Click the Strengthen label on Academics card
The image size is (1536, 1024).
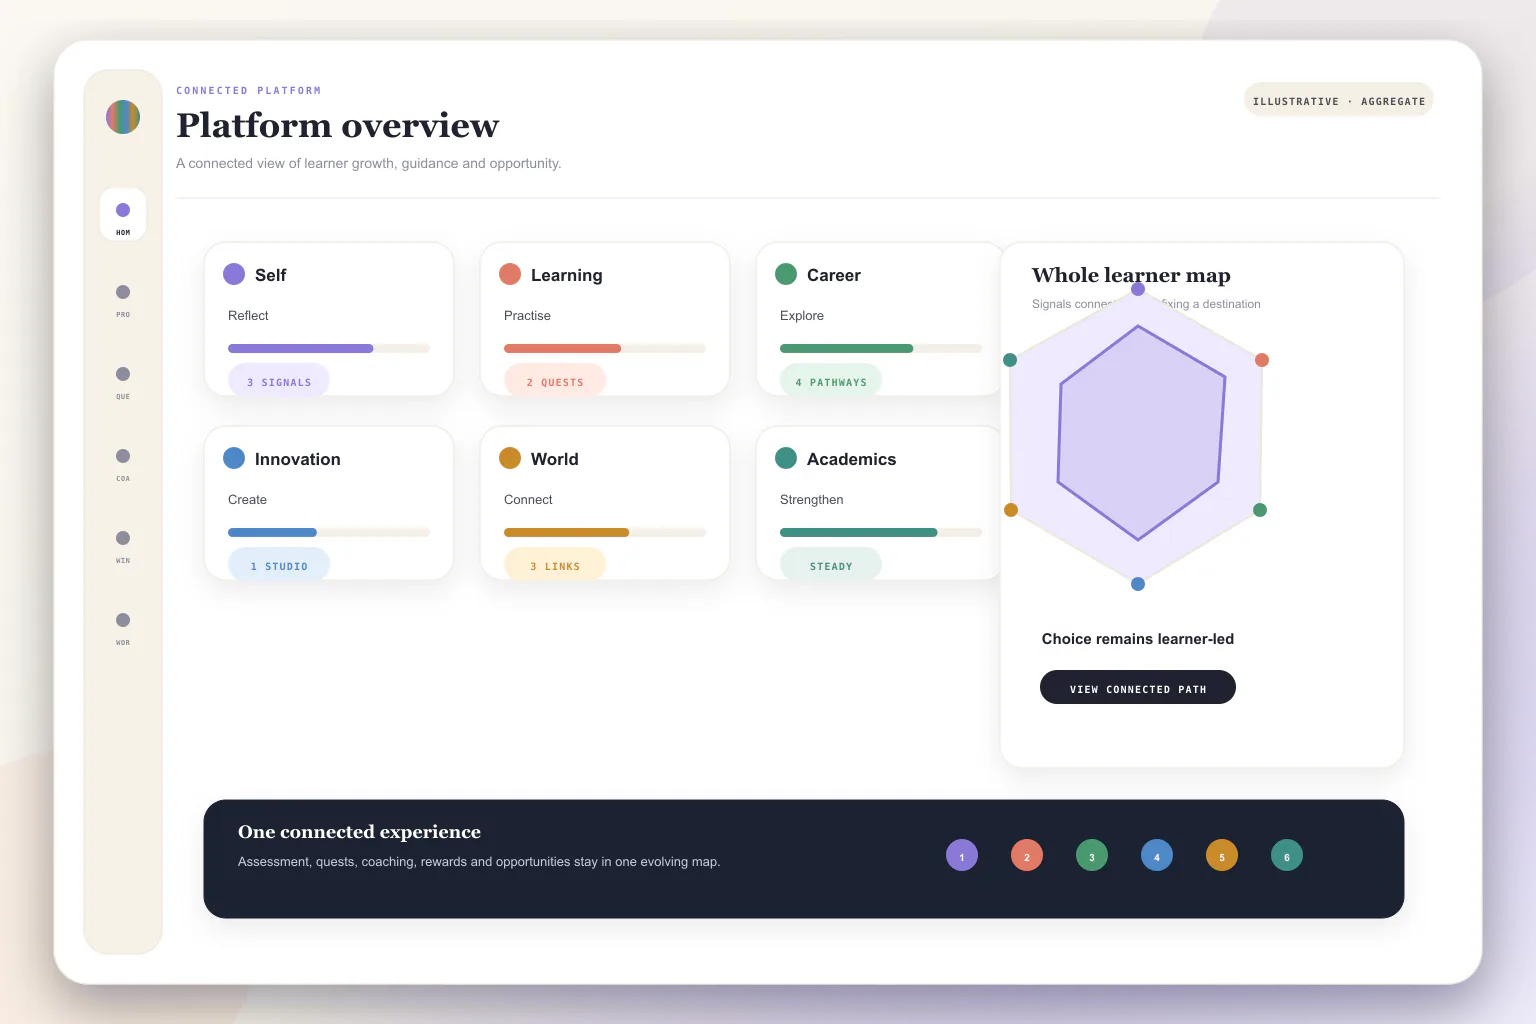pyautogui.click(x=812, y=500)
